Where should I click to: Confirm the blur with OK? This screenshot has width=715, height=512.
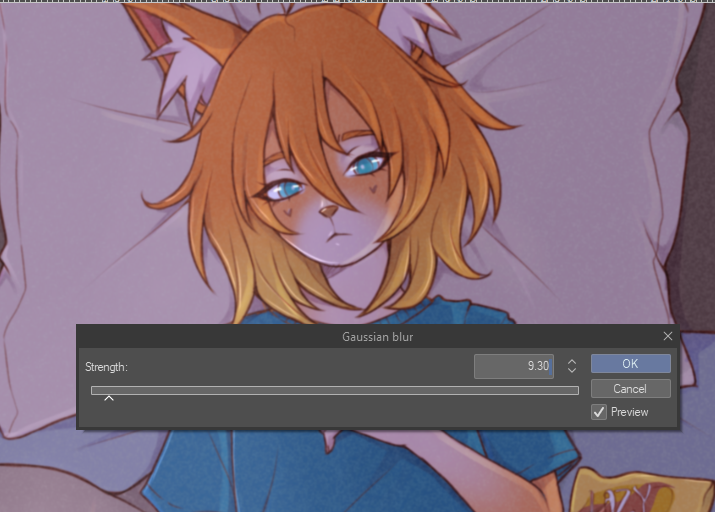(631, 364)
